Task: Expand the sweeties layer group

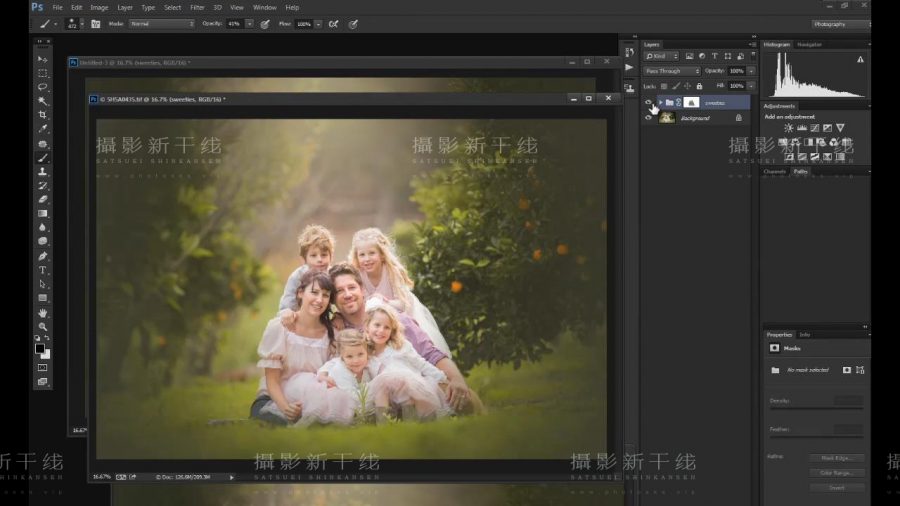Action: coord(661,103)
